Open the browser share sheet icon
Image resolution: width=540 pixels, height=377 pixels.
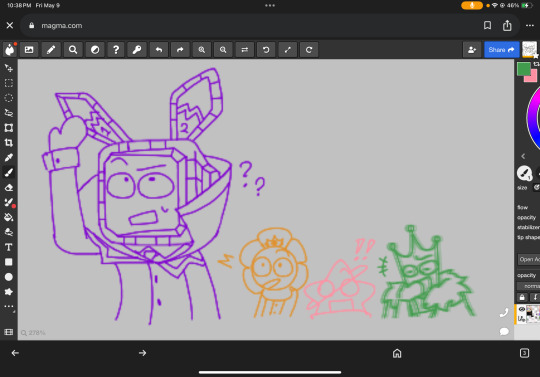point(507,25)
